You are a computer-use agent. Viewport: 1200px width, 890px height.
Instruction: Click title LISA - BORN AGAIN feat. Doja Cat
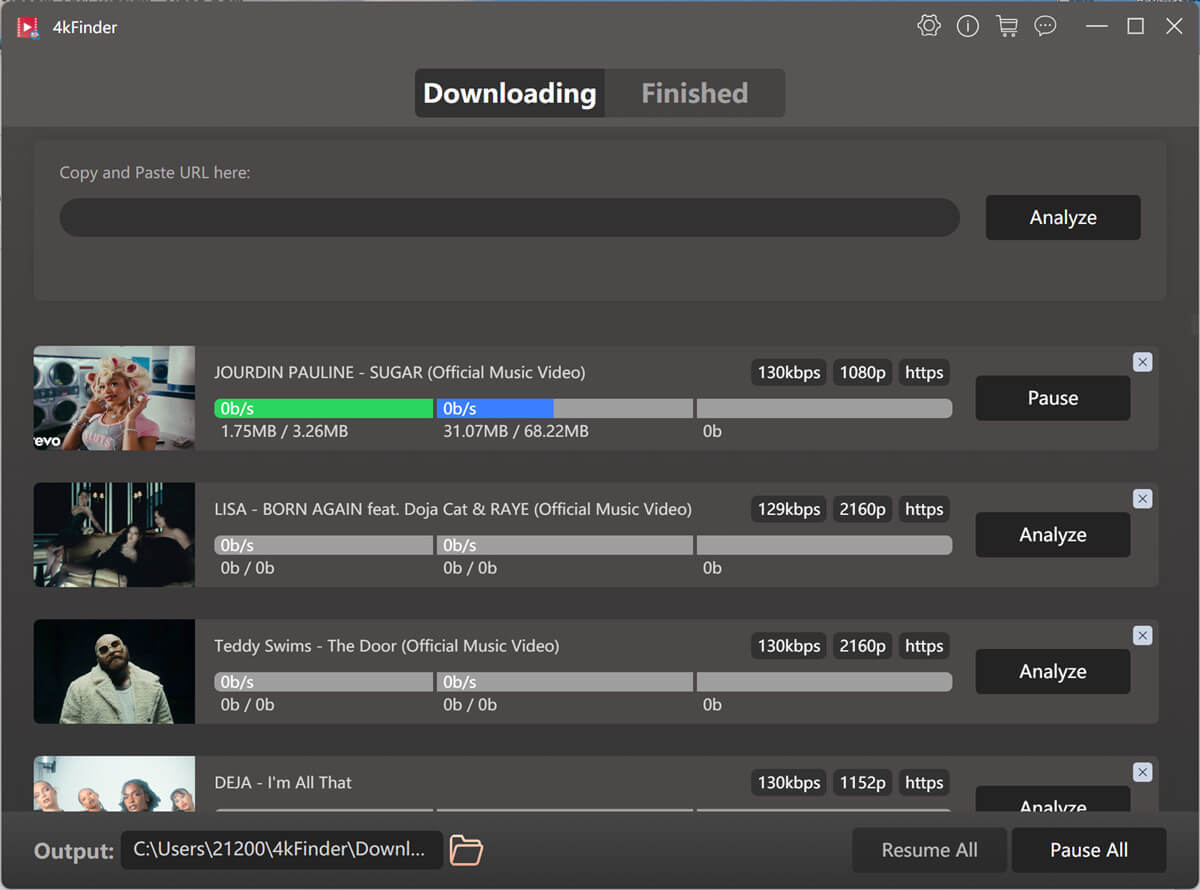(453, 509)
